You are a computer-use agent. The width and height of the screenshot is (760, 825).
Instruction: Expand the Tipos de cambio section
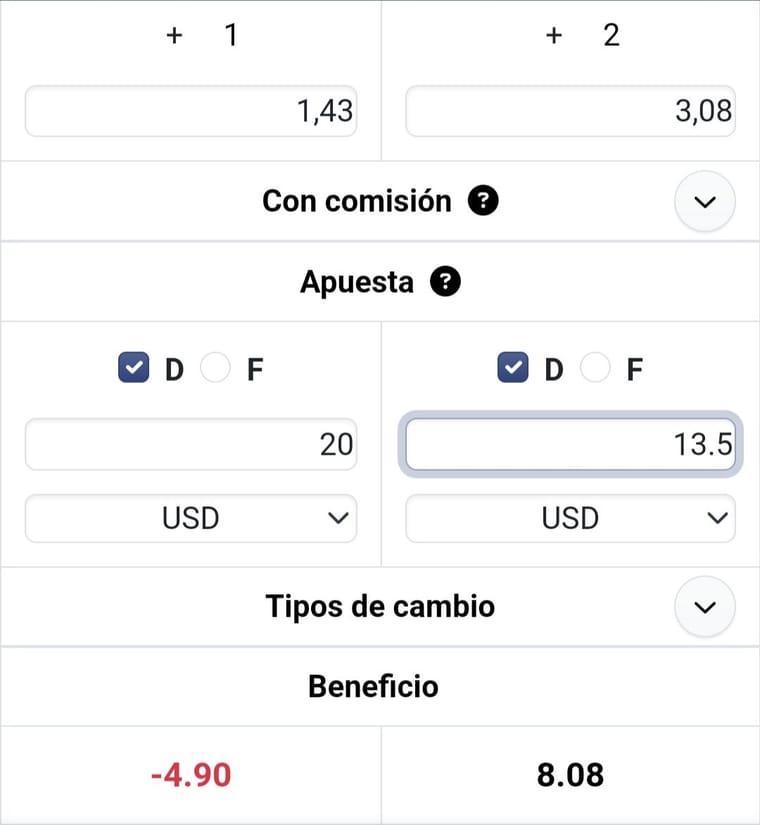(705, 607)
